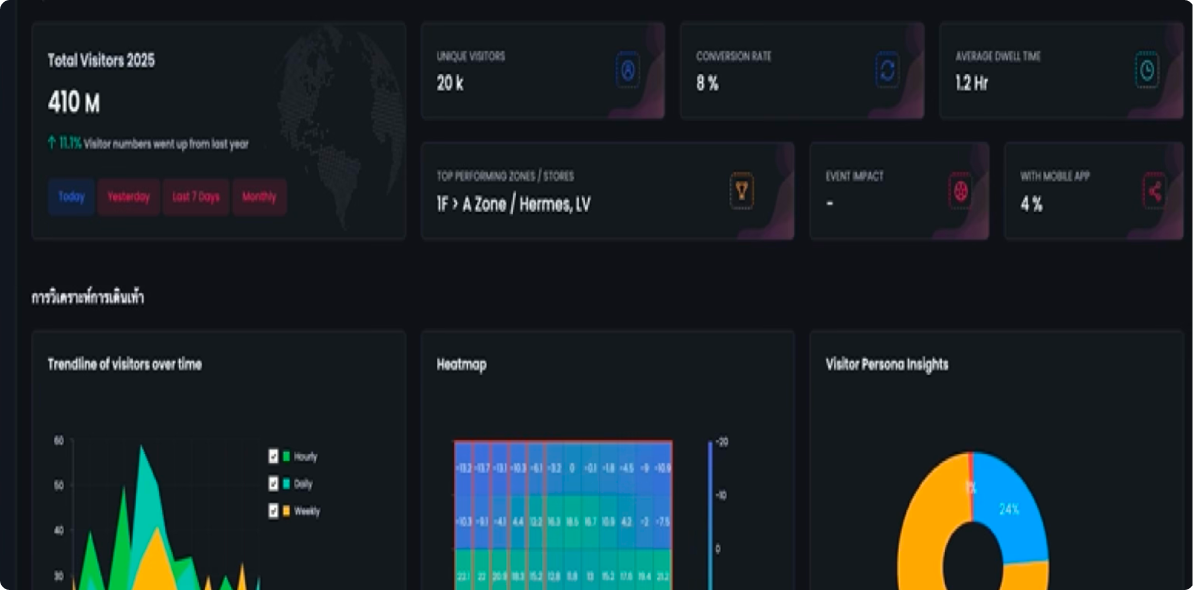Click the With Mobile App share icon
Image resolution: width=1194 pixels, height=590 pixels.
(1154, 190)
